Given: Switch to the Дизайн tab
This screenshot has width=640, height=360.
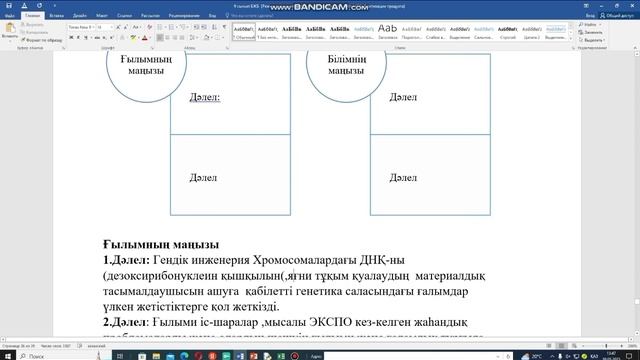Looking at the screenshot, I should tap(80, 16).
